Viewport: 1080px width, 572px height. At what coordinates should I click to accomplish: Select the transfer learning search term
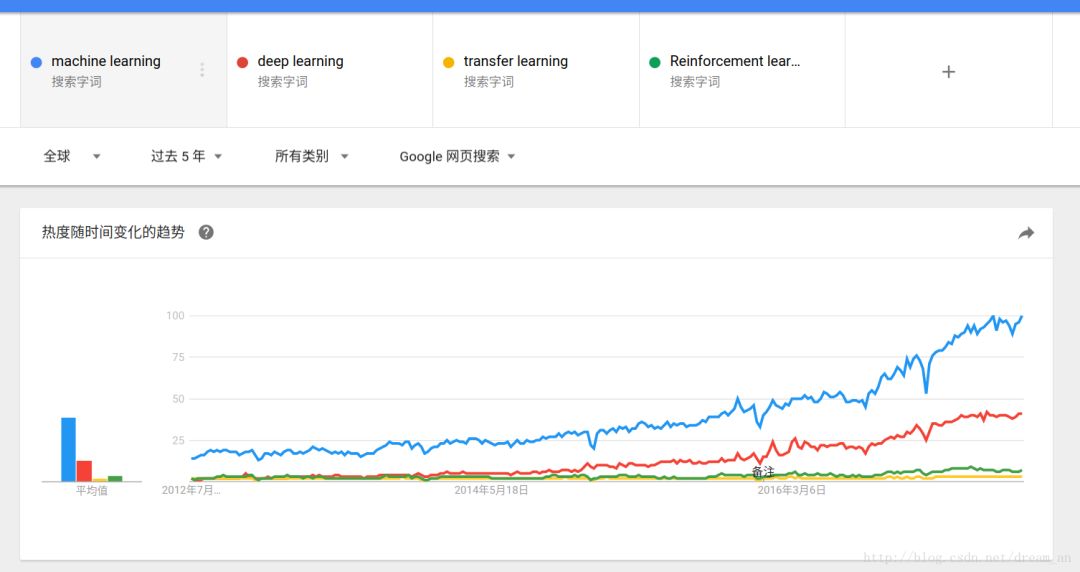point(515,61)
